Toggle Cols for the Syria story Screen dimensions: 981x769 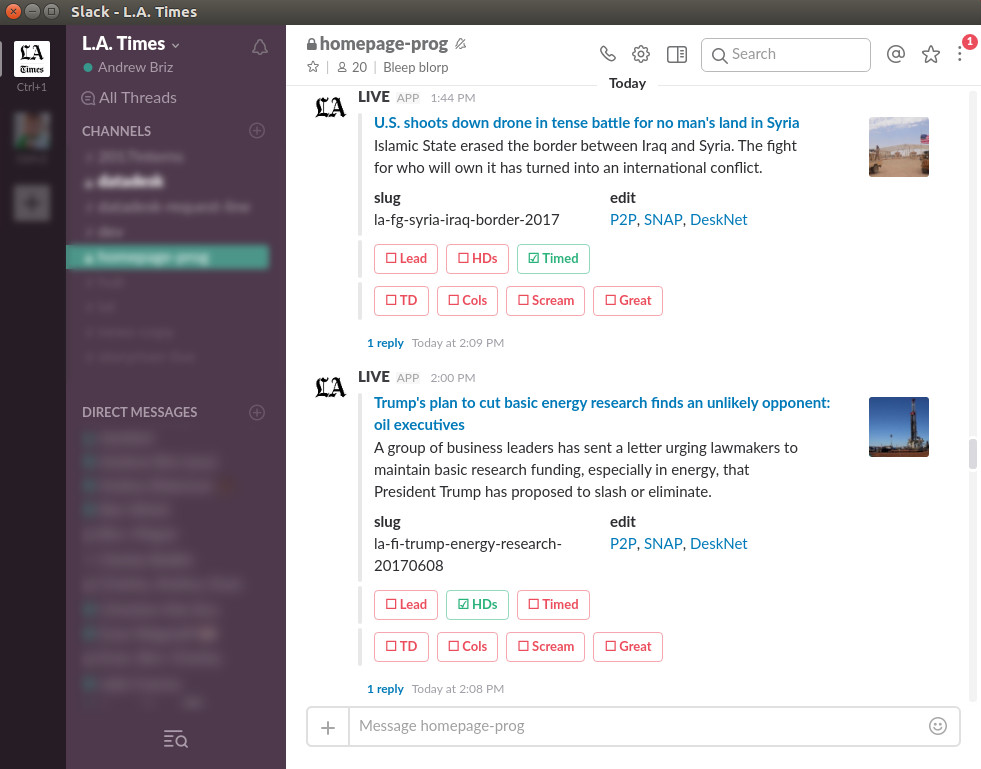point(467,300)
